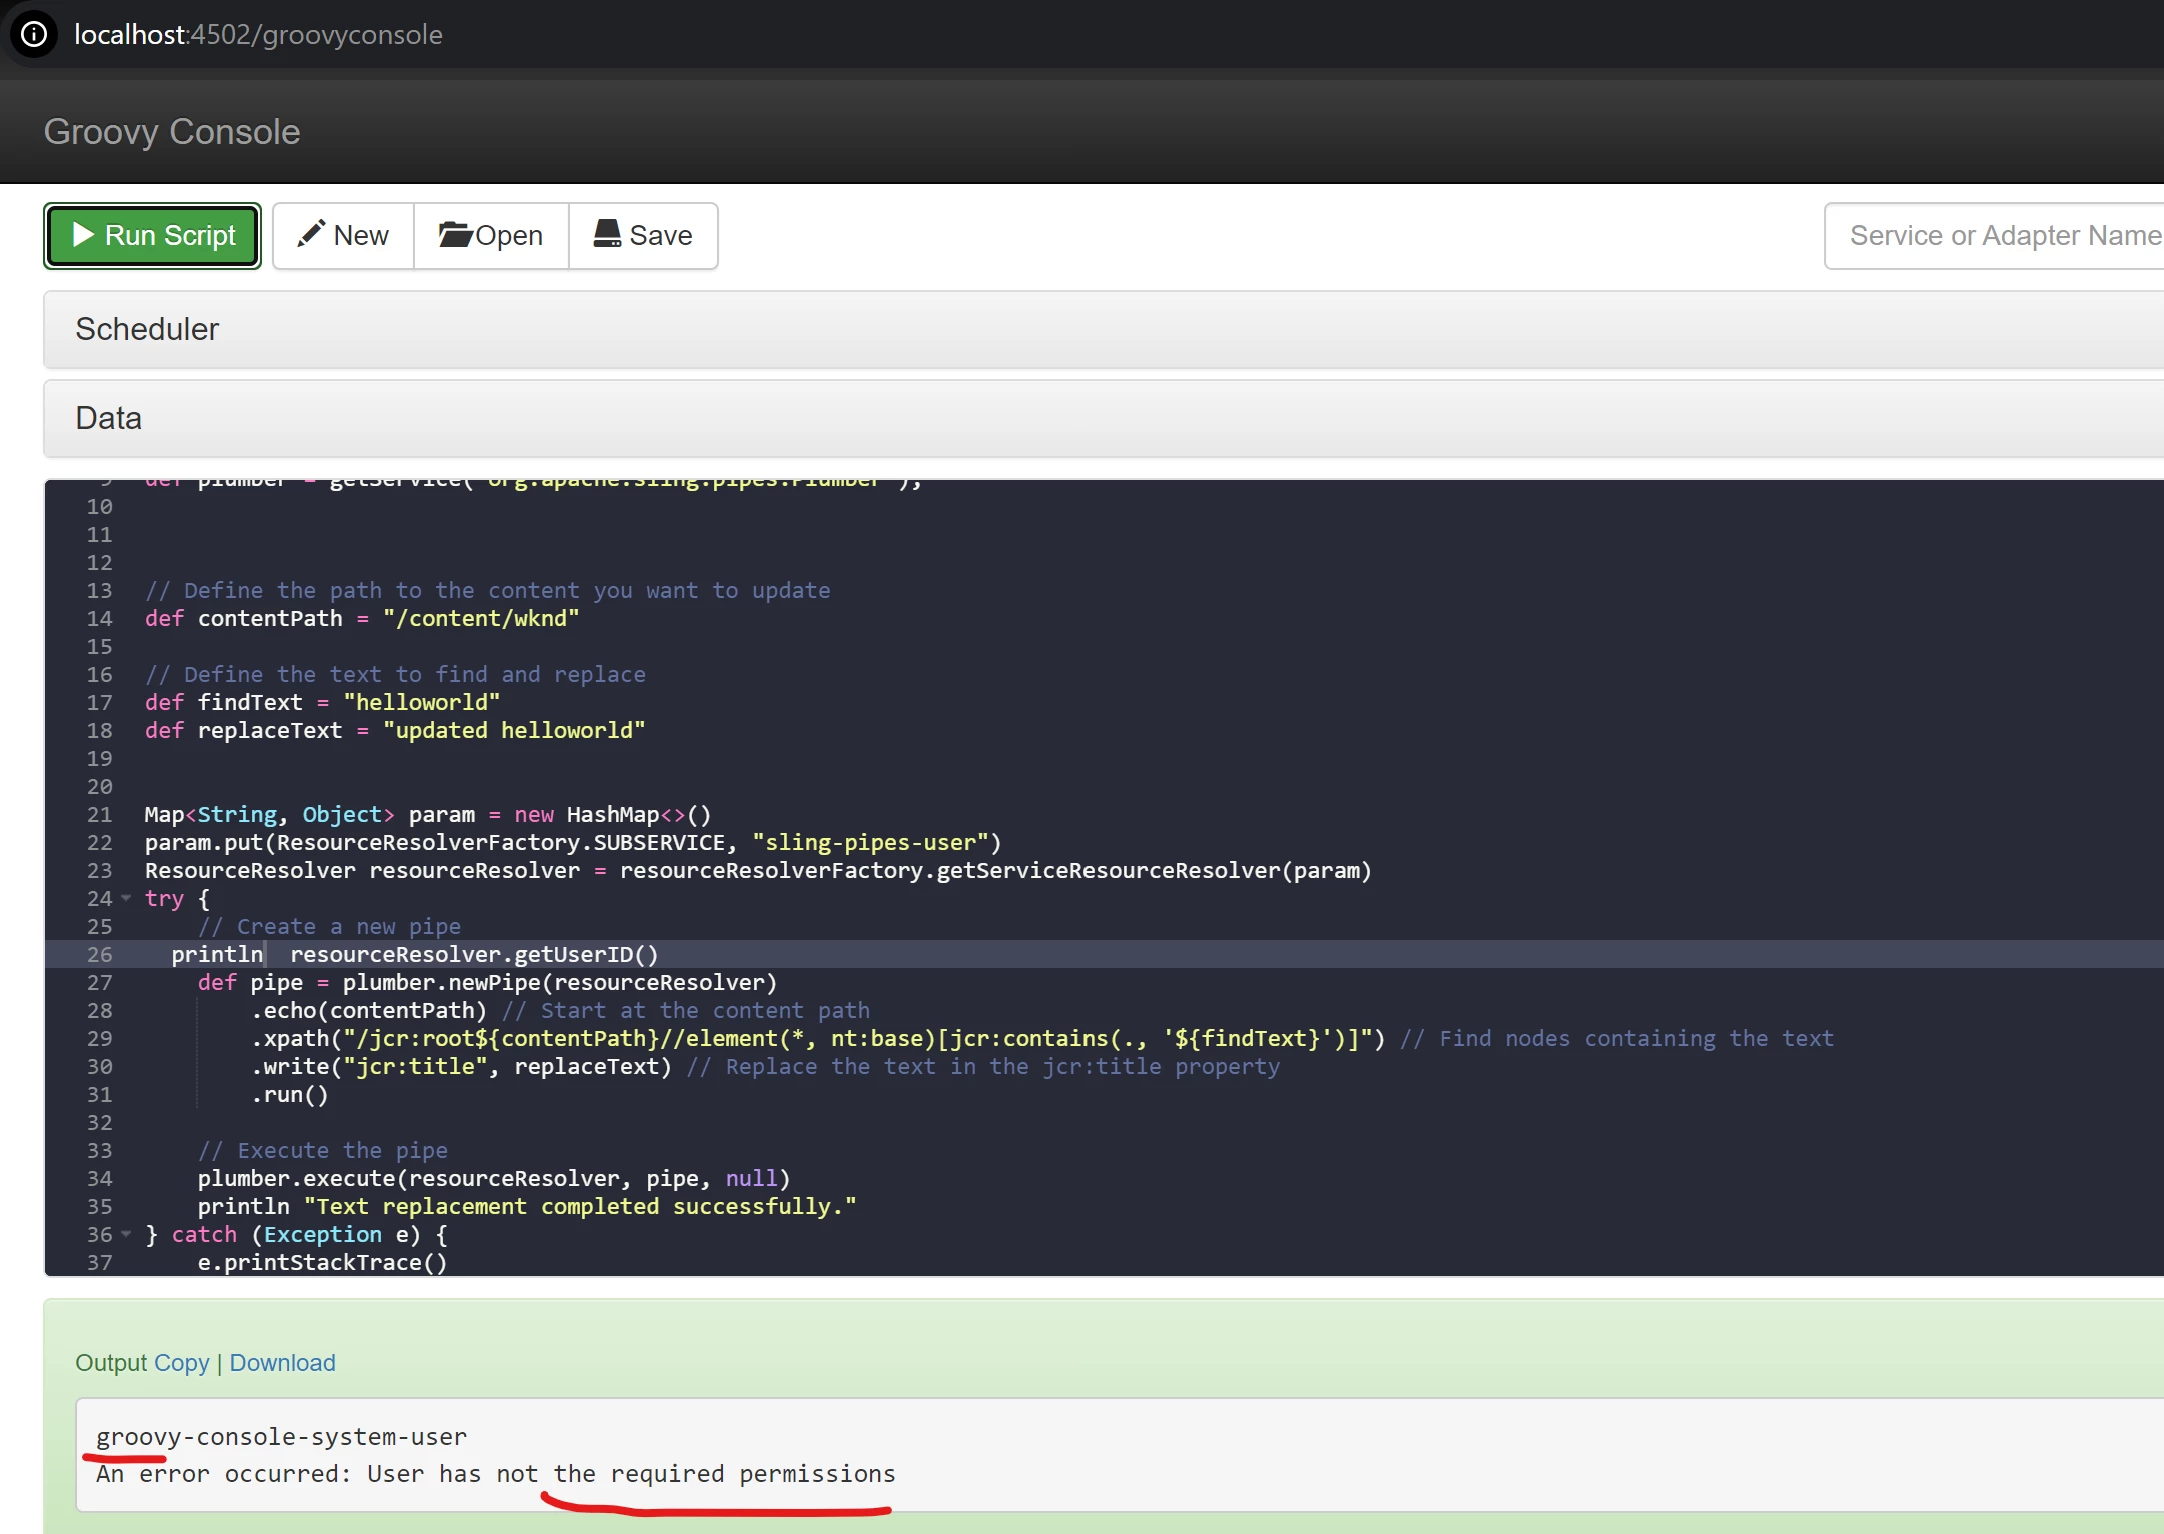Place cursor on line 26 println statement
Viewport: 2164px width, 1534px height.
[216, 954]
